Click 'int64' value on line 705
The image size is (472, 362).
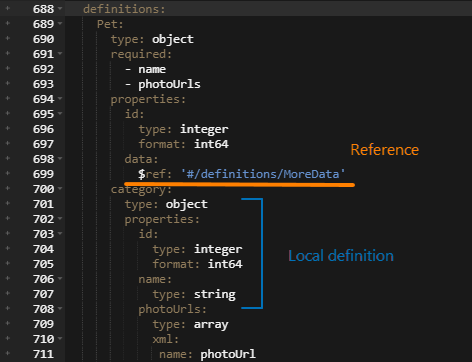(225, 264)
